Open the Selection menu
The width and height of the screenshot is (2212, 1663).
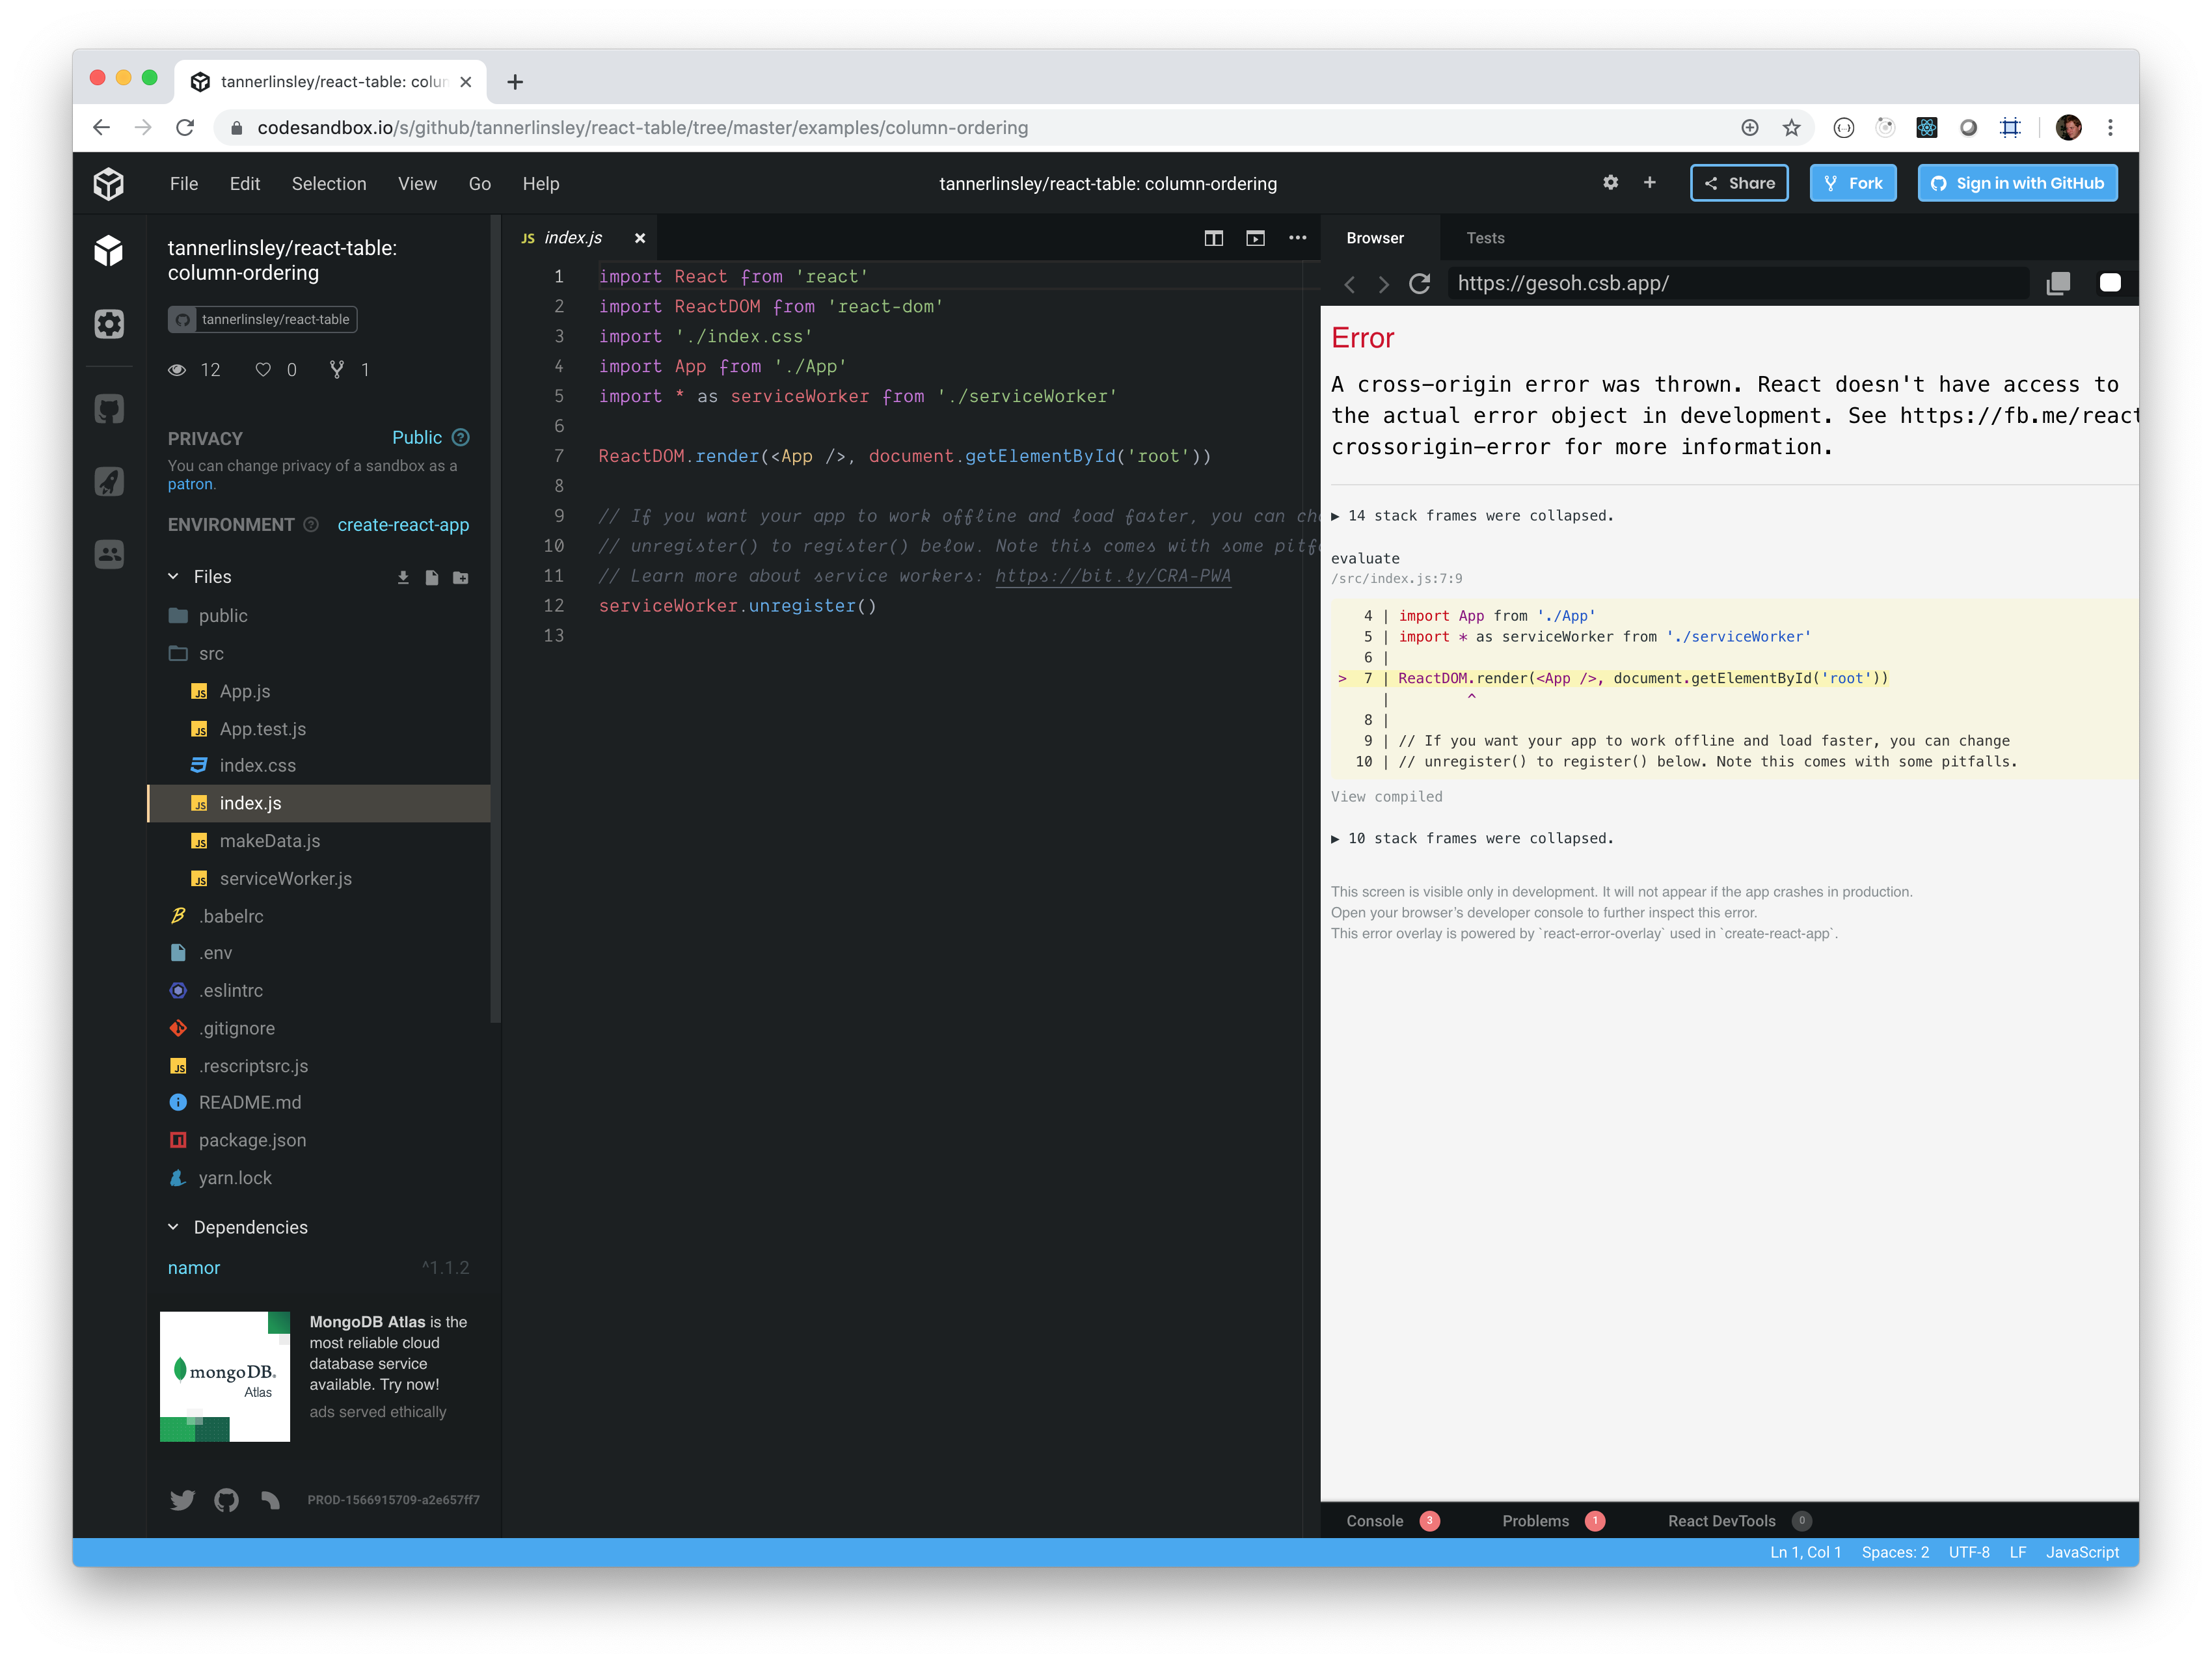329,184
